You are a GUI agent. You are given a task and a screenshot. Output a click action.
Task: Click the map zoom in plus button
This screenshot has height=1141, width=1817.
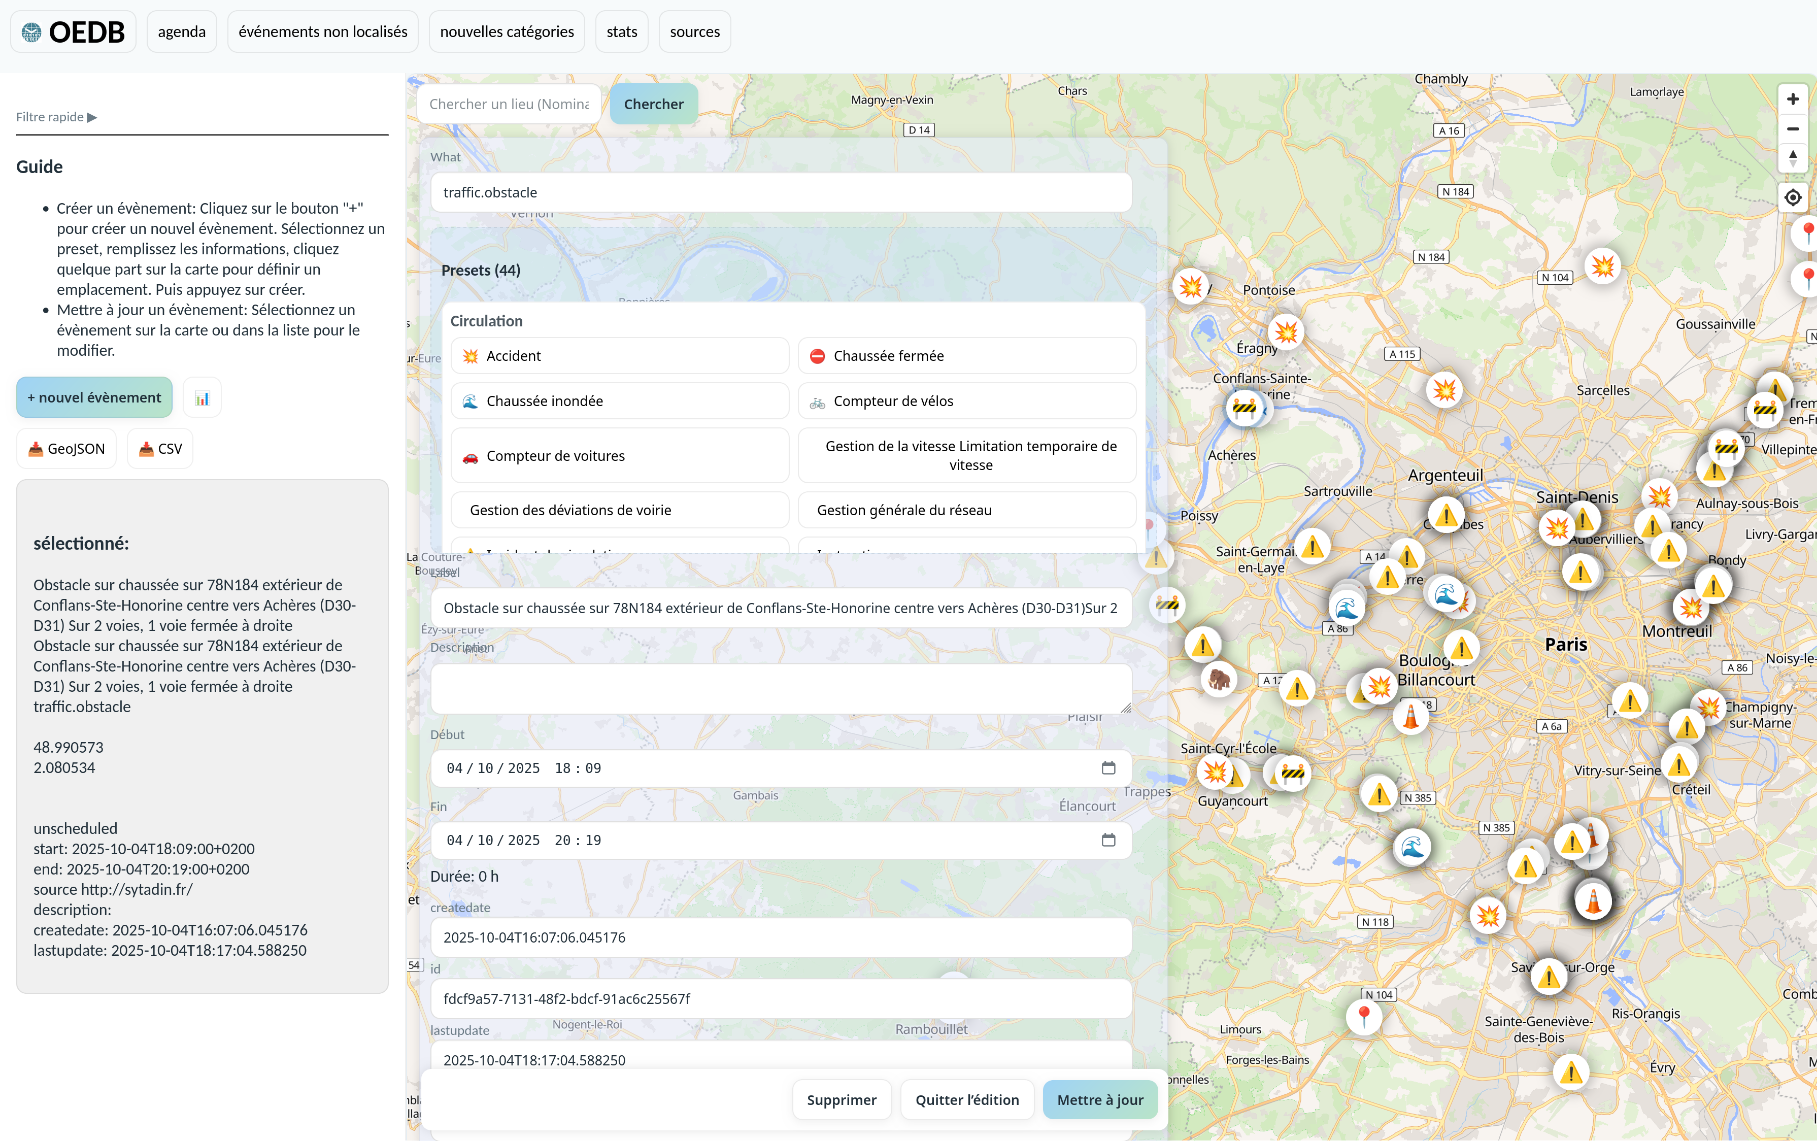click(x=1792, y=99)
